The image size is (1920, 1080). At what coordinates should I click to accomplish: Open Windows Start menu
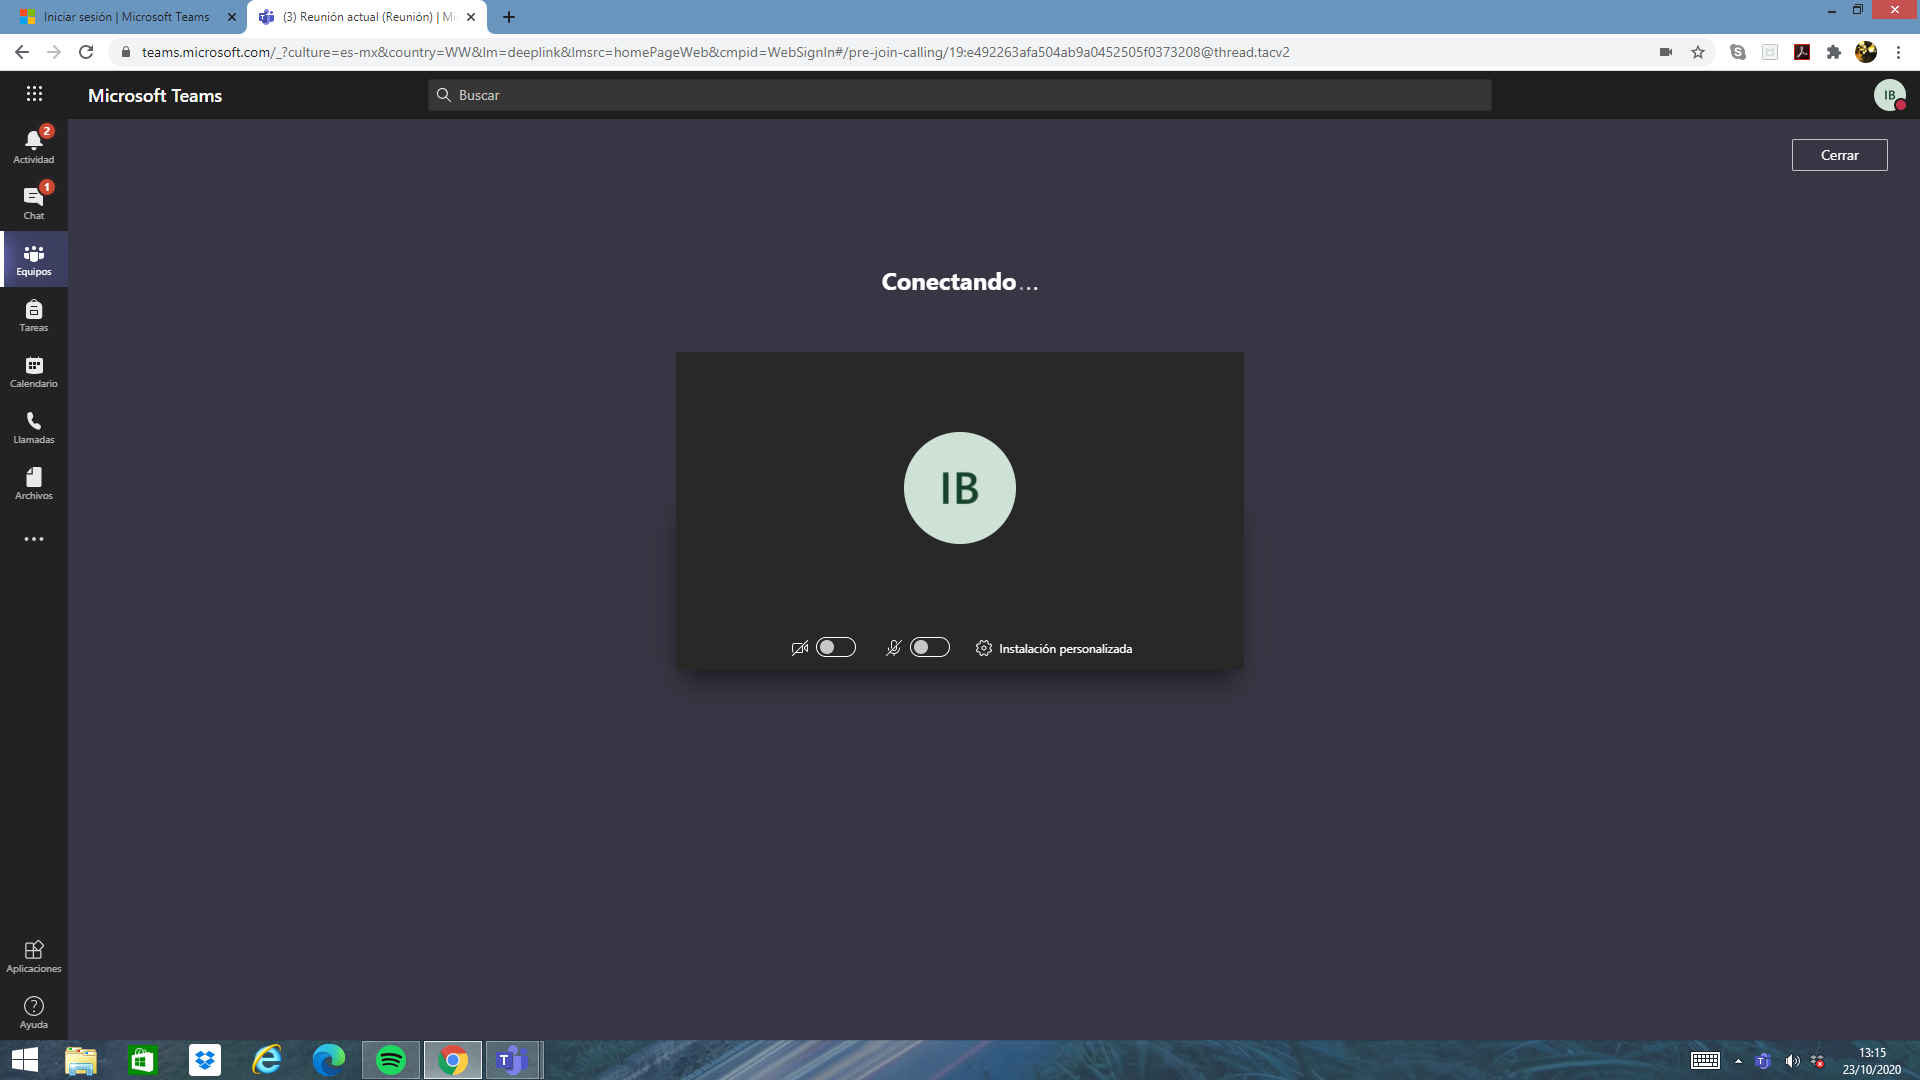(x=25, y=1060)
